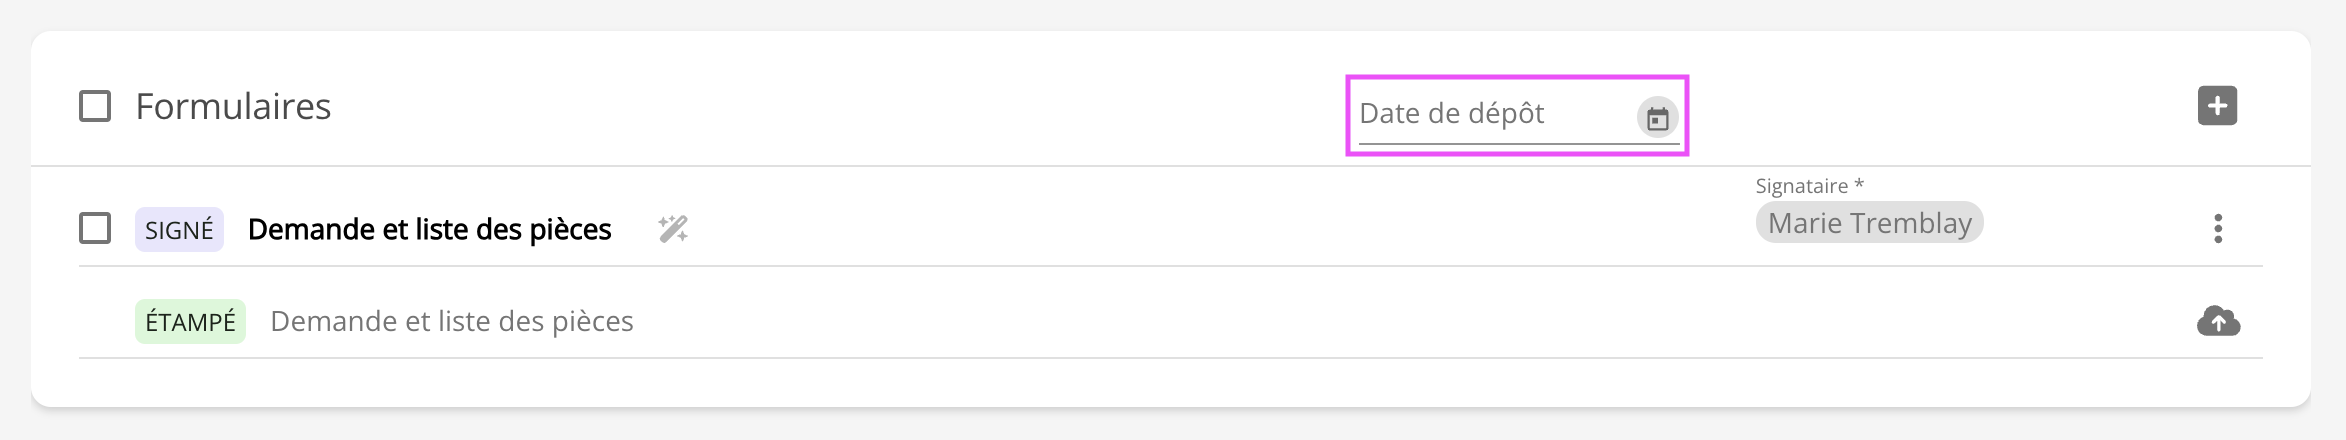Screen dimensions: 2346x440
Task: Toggle the Formulaires select-all checkbox
Action: coord(95,106)
